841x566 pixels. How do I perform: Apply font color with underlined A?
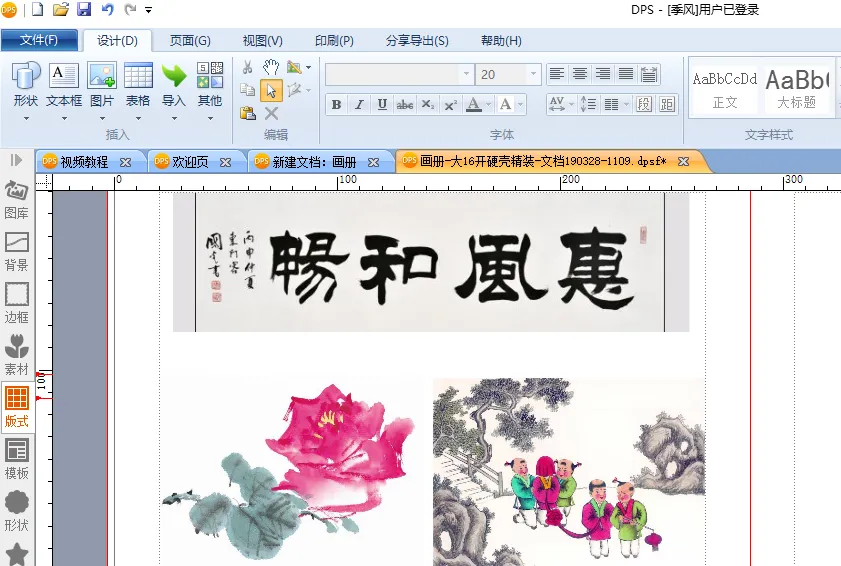(474, 104)
